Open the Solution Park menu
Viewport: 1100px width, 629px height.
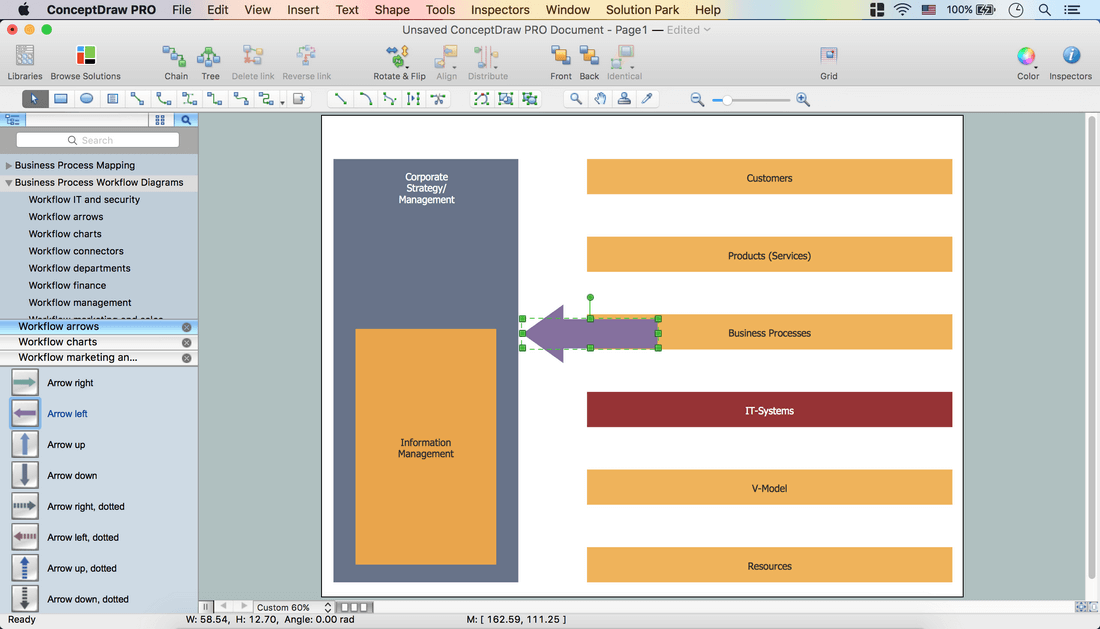click(x=642, y=10)
